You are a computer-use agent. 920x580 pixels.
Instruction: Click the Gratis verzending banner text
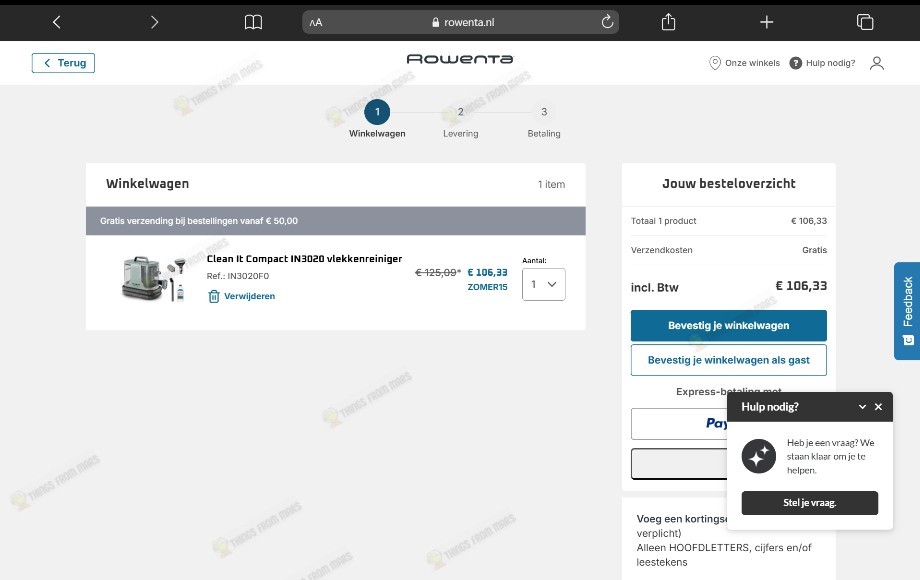[199, 221]
